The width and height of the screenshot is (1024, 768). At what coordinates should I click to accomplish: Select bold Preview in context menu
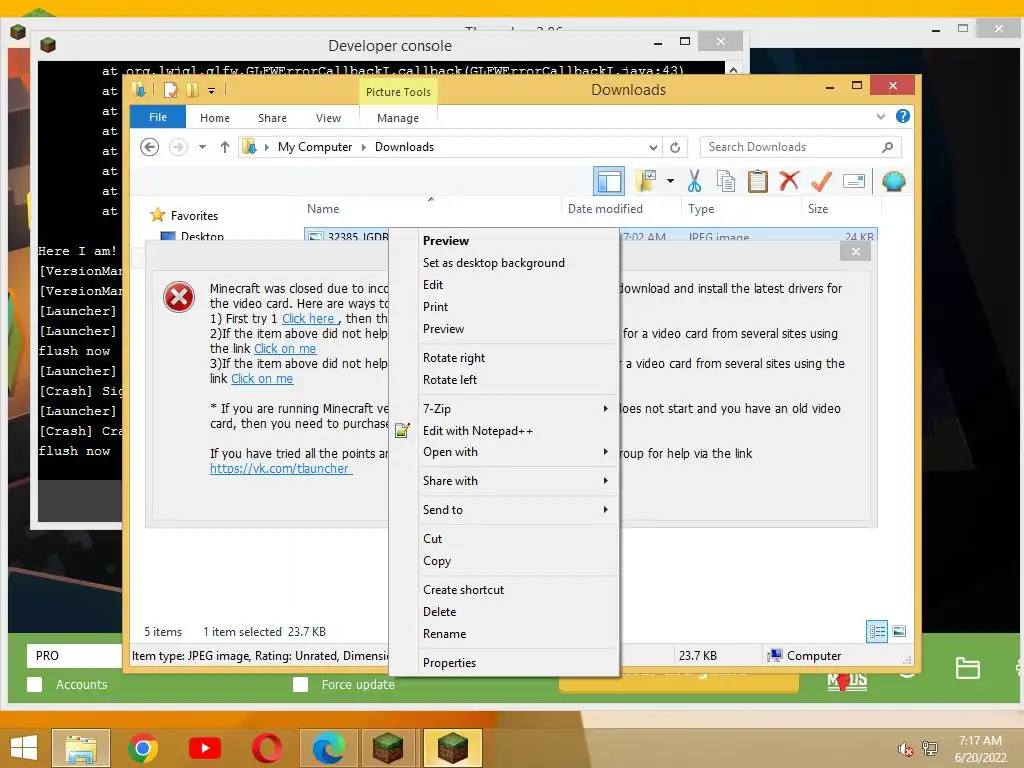(446, 240)
